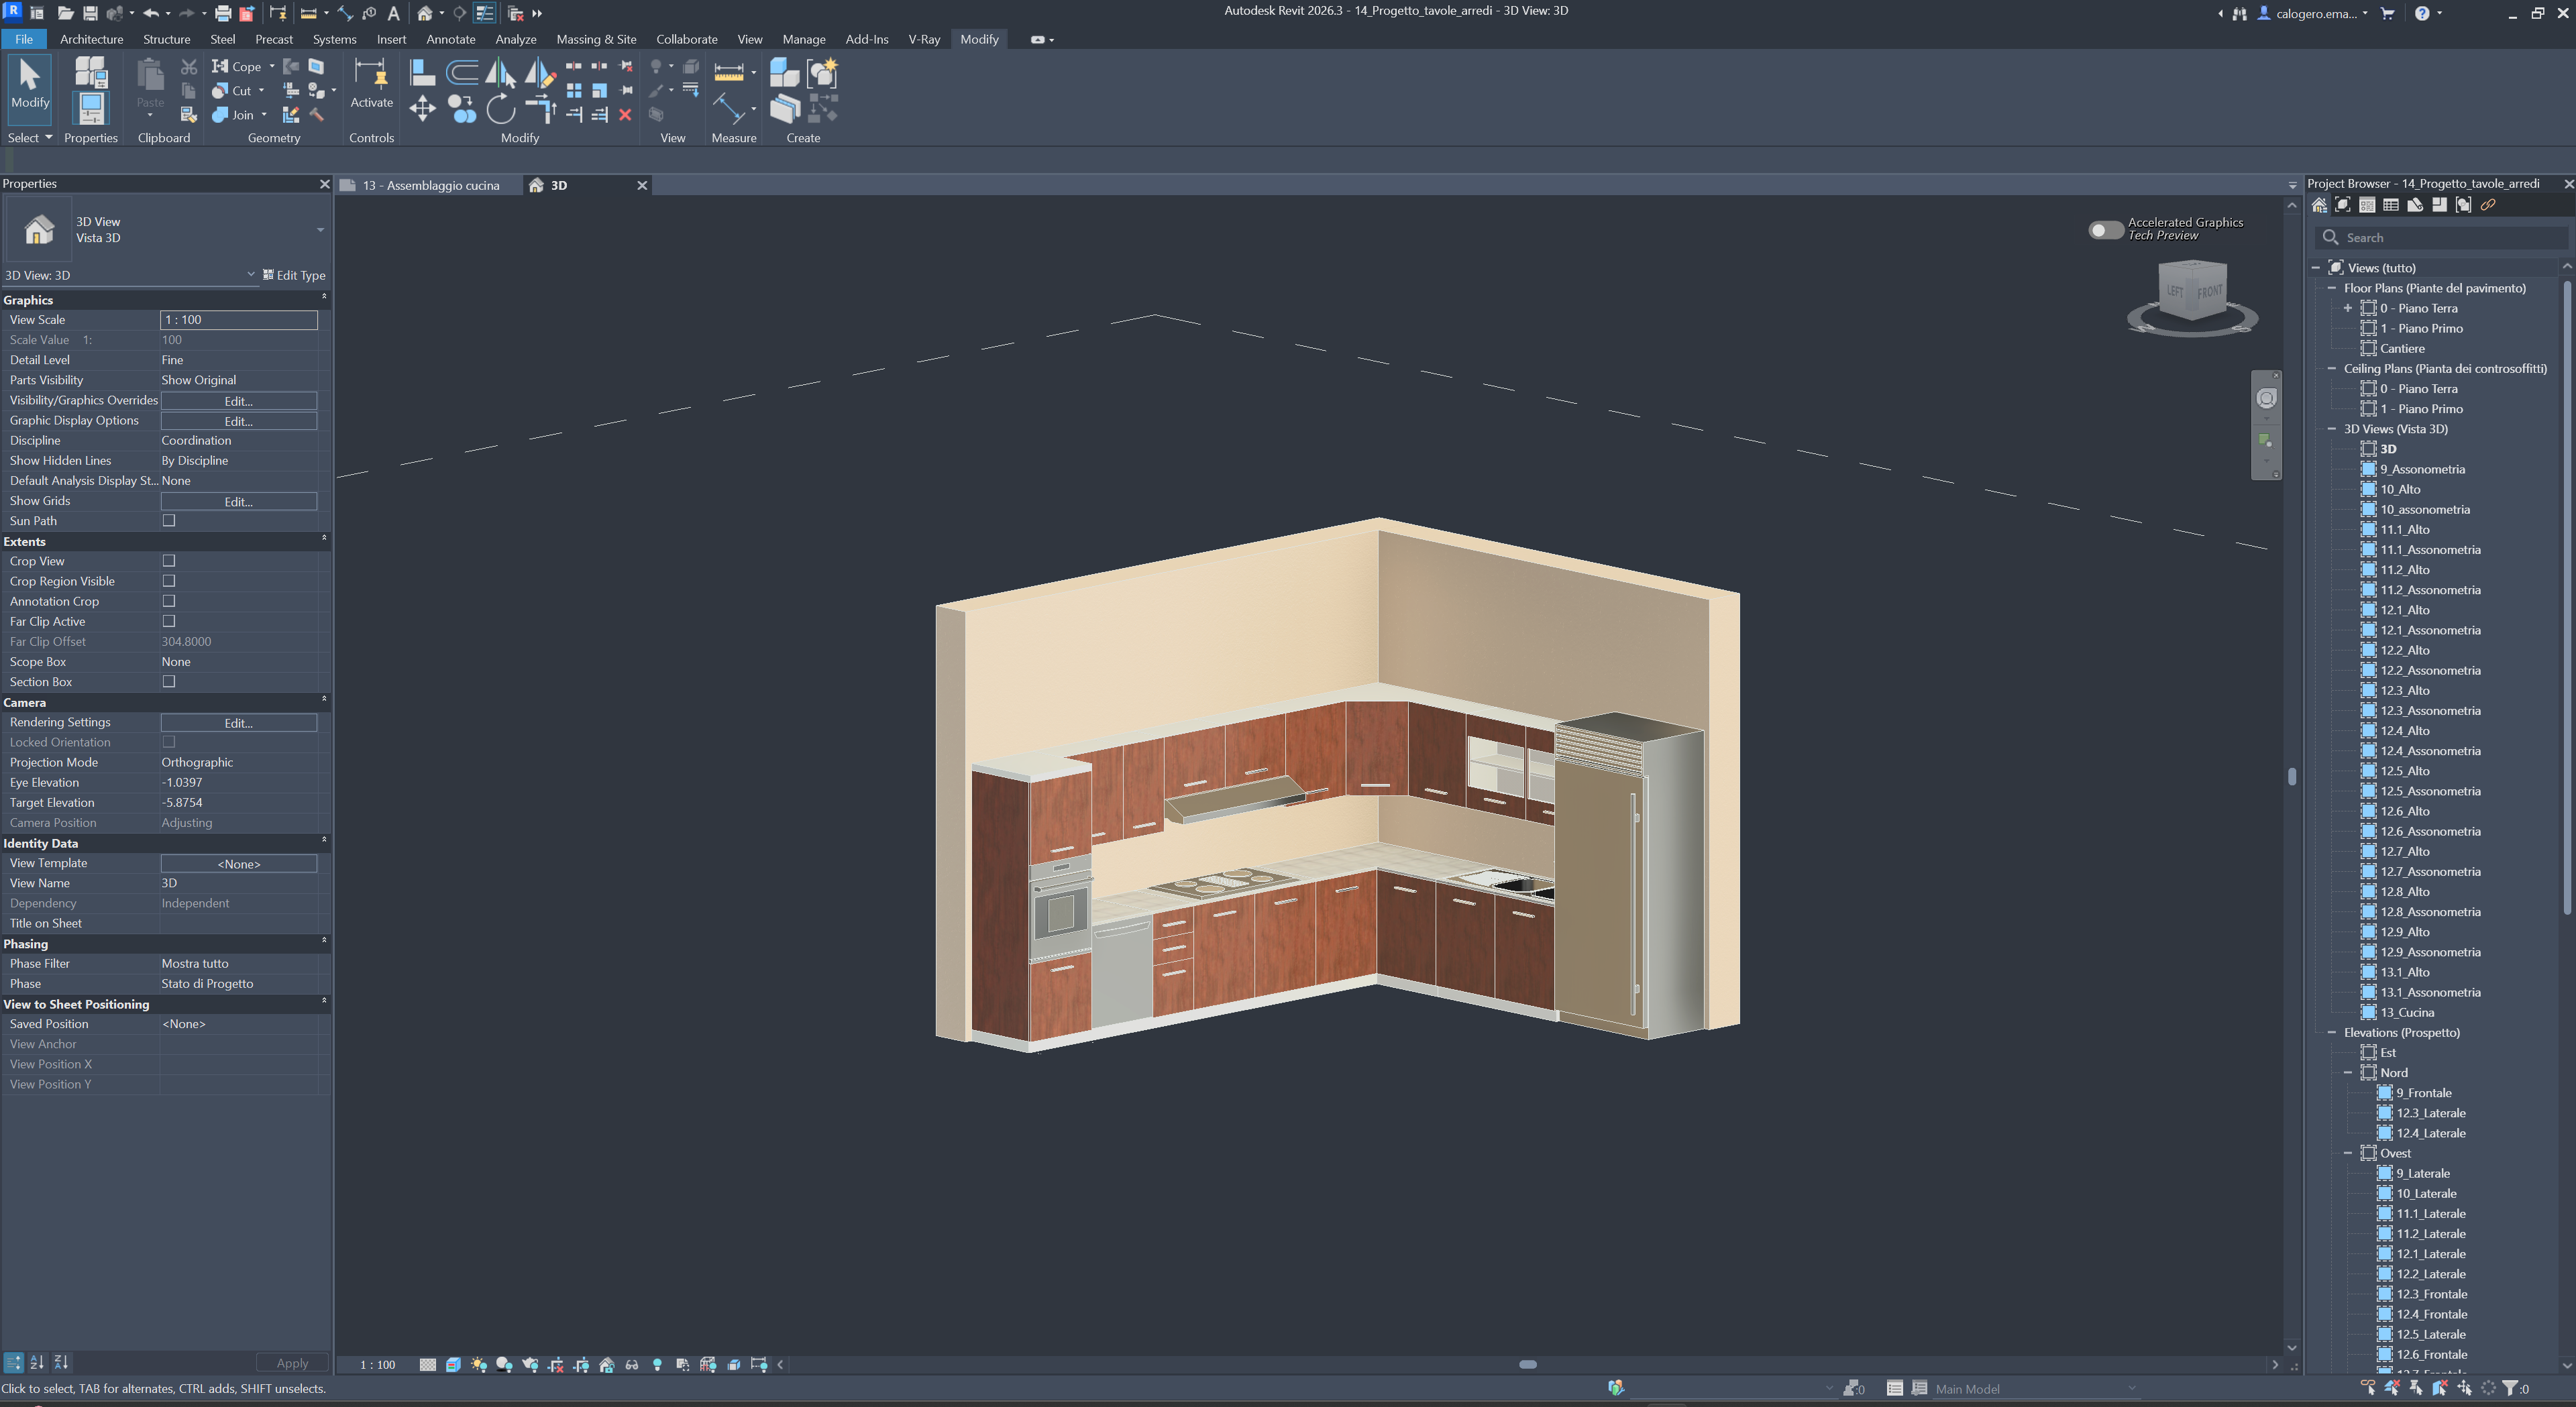Click the Offset tool icon

coord(461,72)
